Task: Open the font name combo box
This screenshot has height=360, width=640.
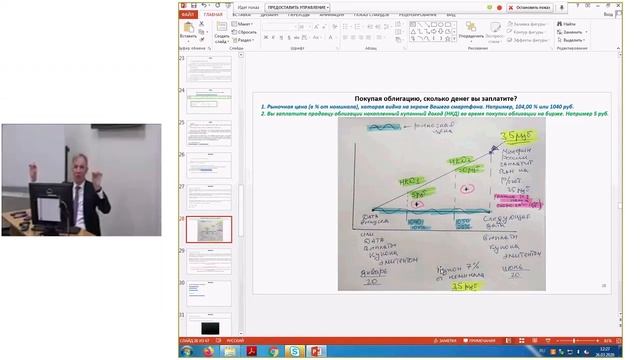Action: (279, 27)
